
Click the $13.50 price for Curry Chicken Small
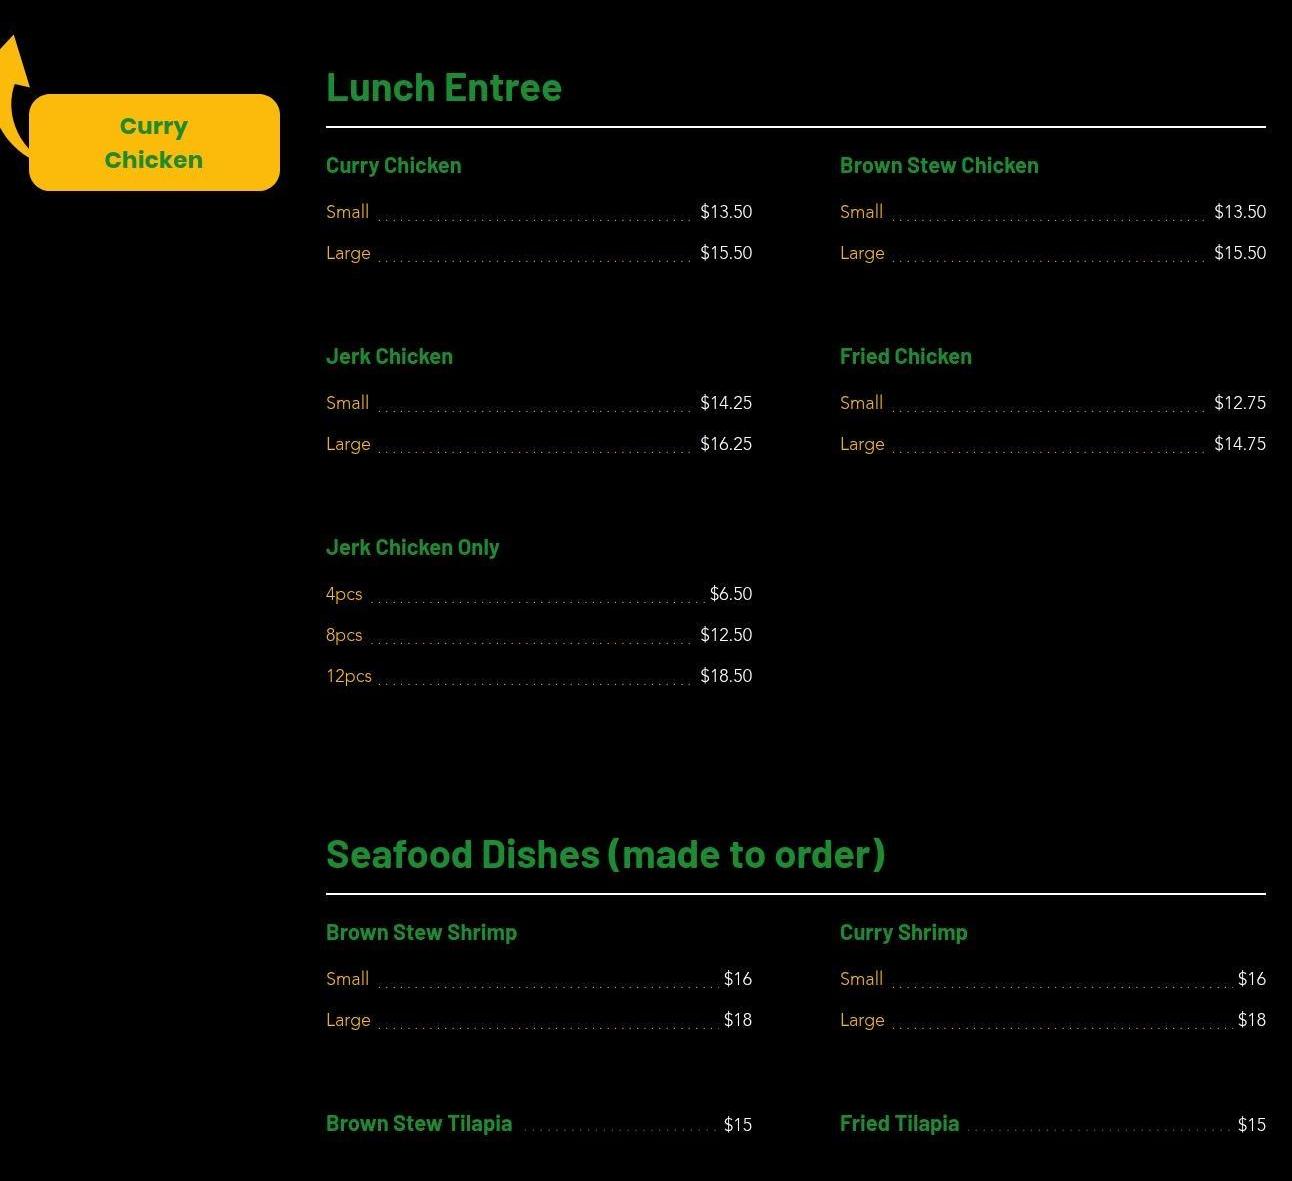[726, 212]
